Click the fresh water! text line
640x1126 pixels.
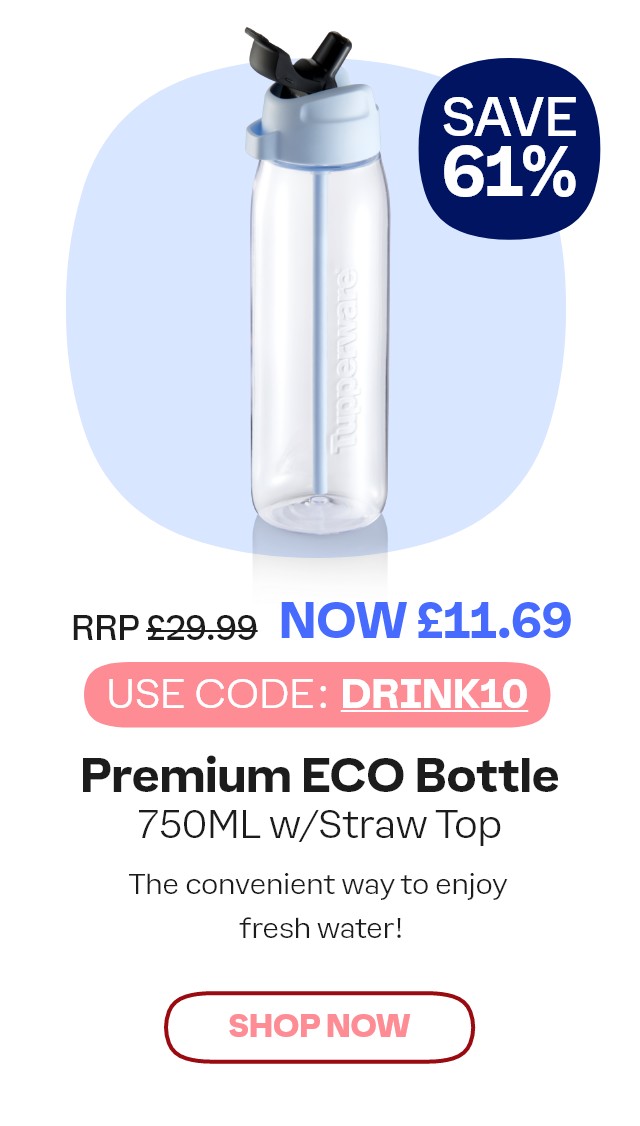320,929
